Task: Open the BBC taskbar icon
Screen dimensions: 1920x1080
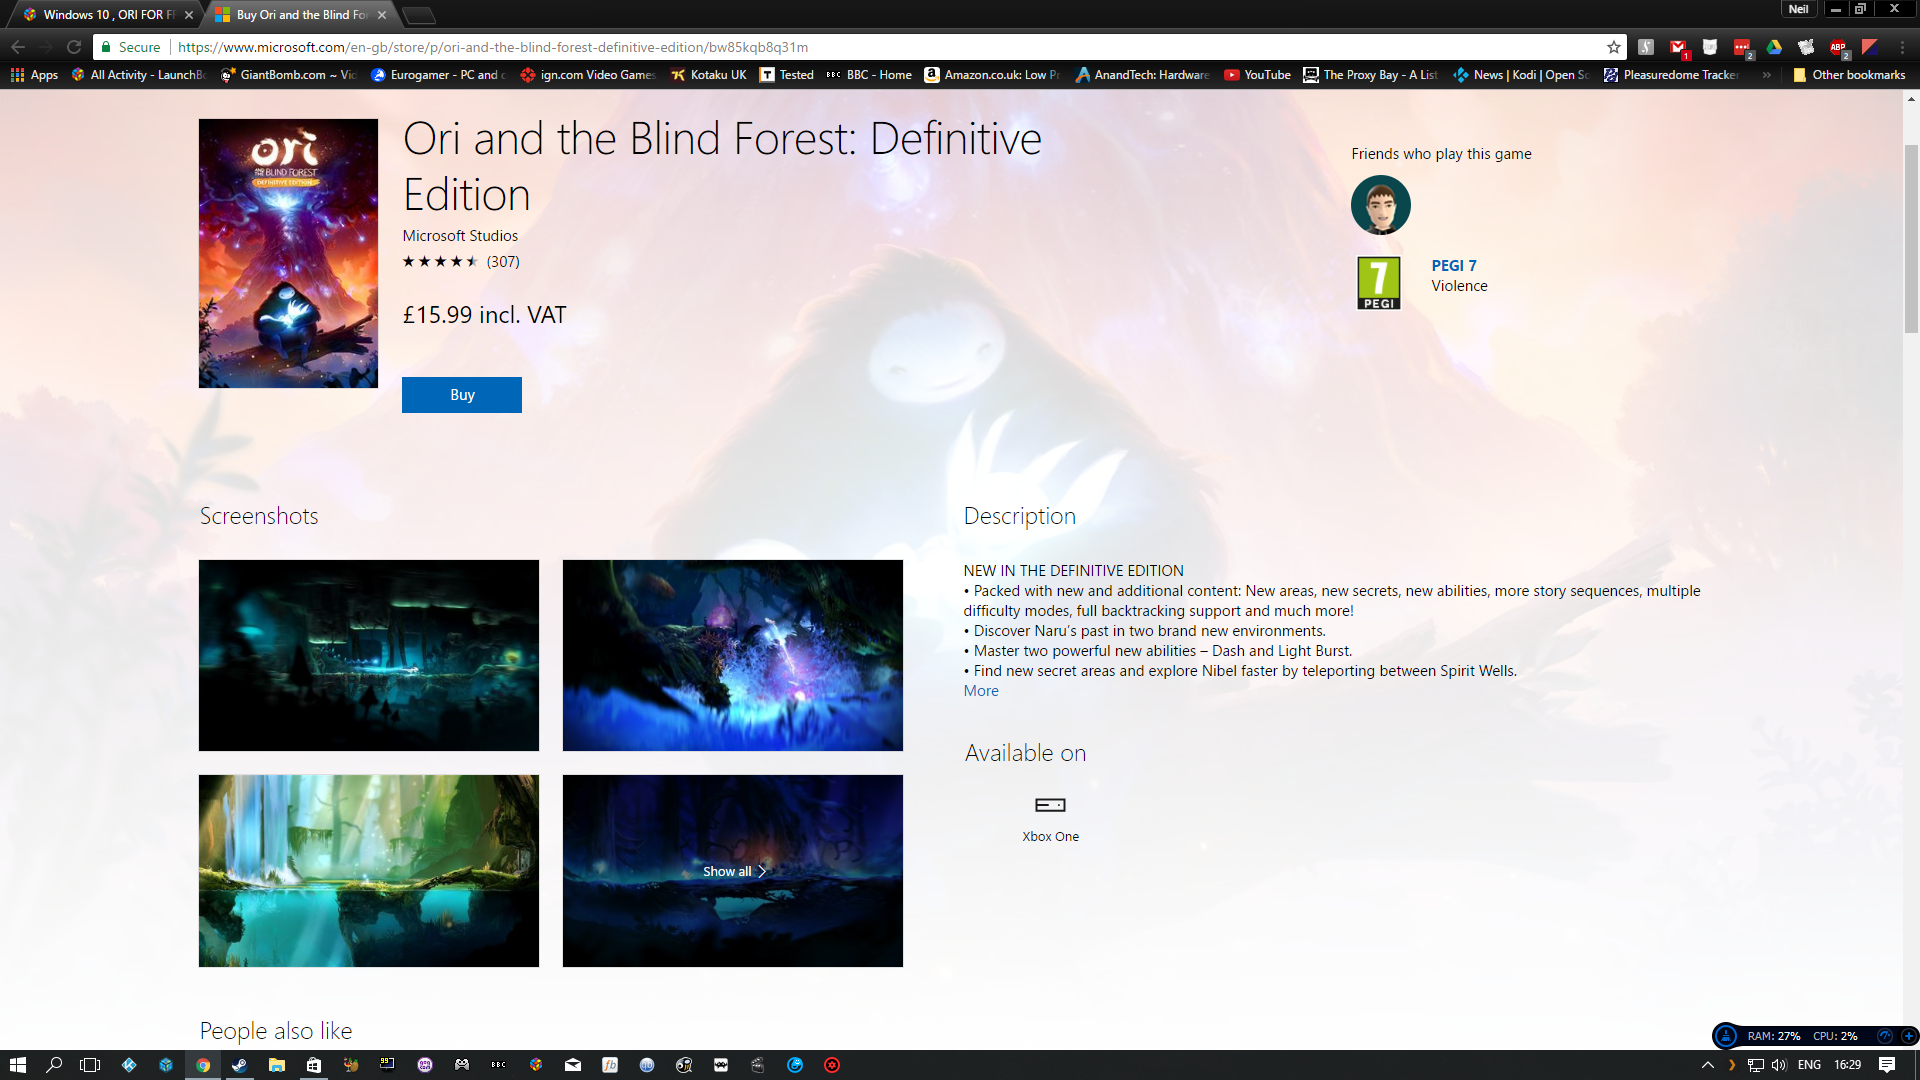Action: (x=499, y=1065)
